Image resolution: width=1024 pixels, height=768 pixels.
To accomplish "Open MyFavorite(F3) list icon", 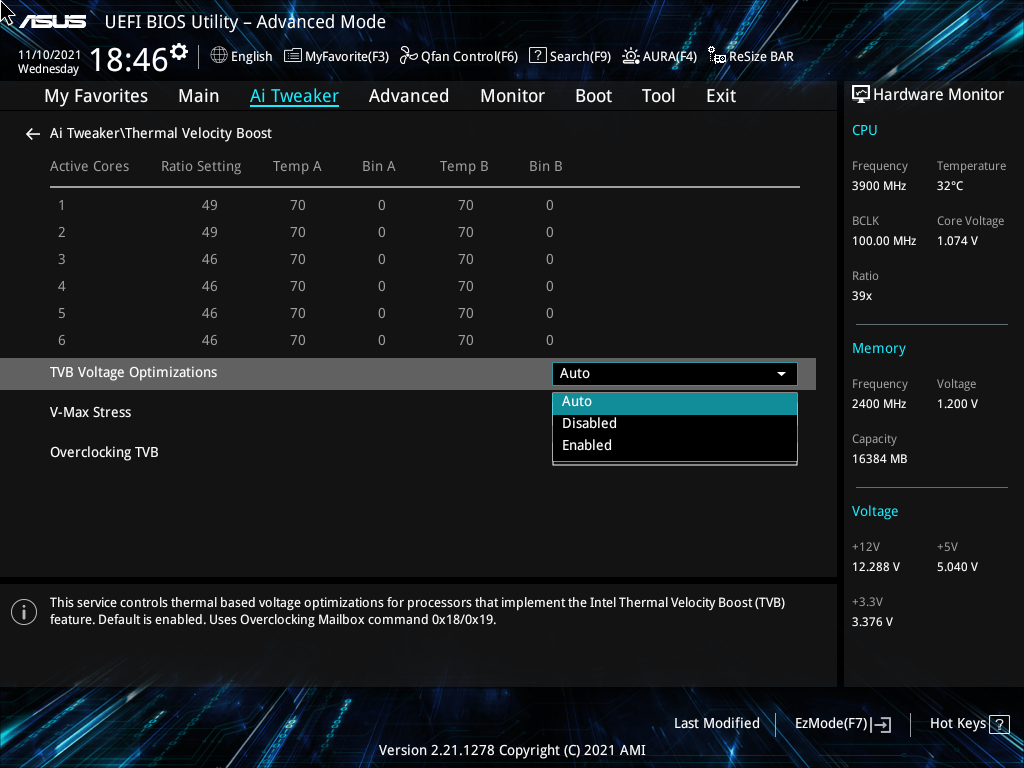I will 293,56.
